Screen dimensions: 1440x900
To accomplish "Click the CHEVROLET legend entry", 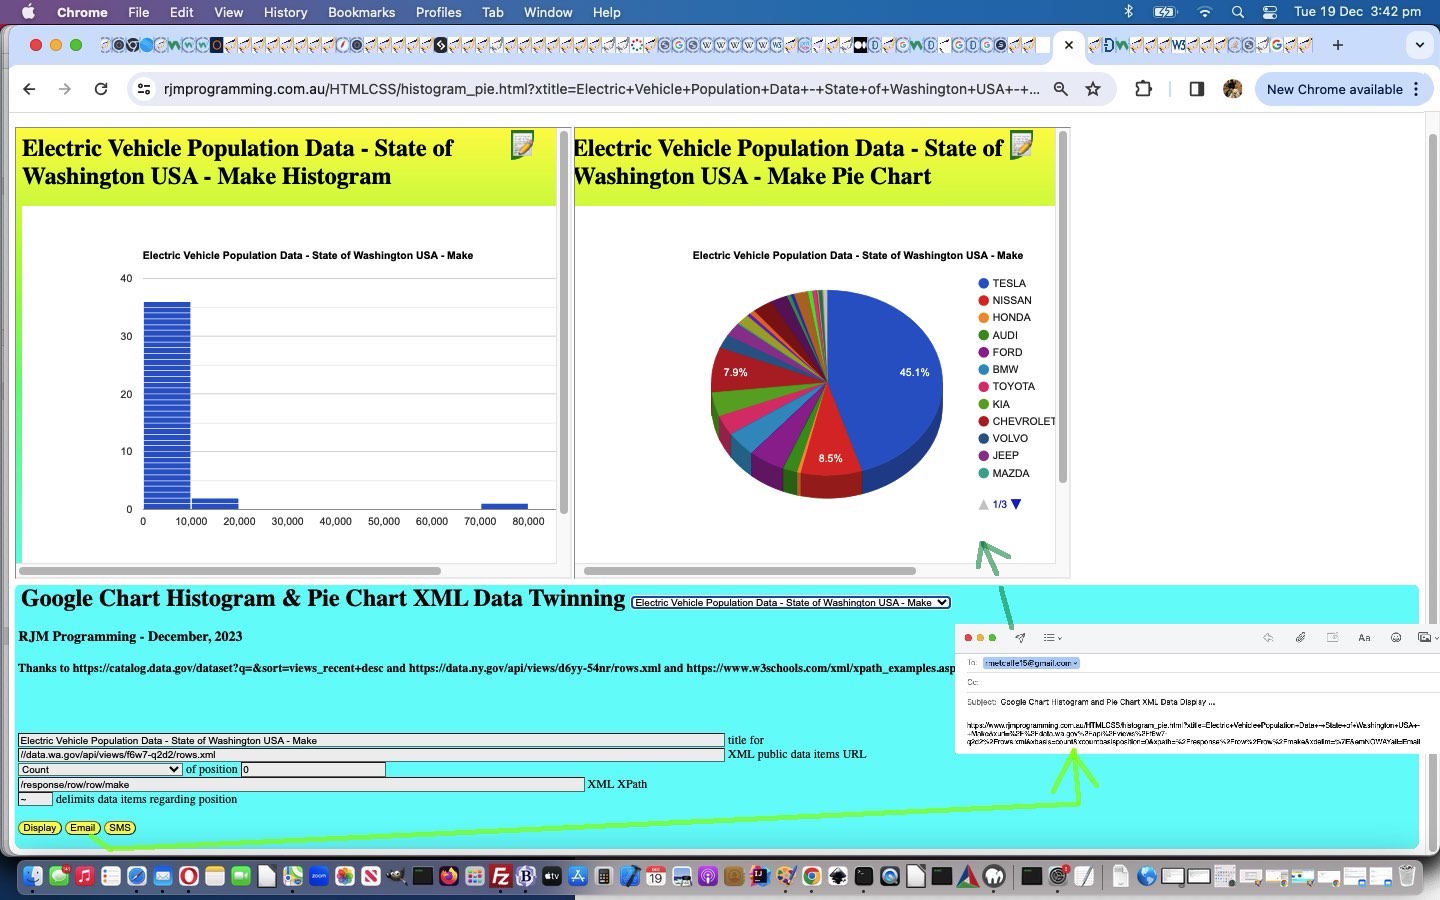I will point(1016,421).
